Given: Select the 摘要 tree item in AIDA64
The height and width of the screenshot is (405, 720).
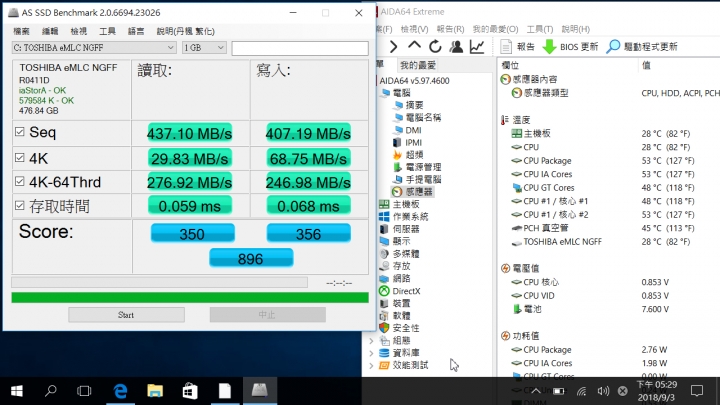Looking at the screenshot, I should pos(408,105).
